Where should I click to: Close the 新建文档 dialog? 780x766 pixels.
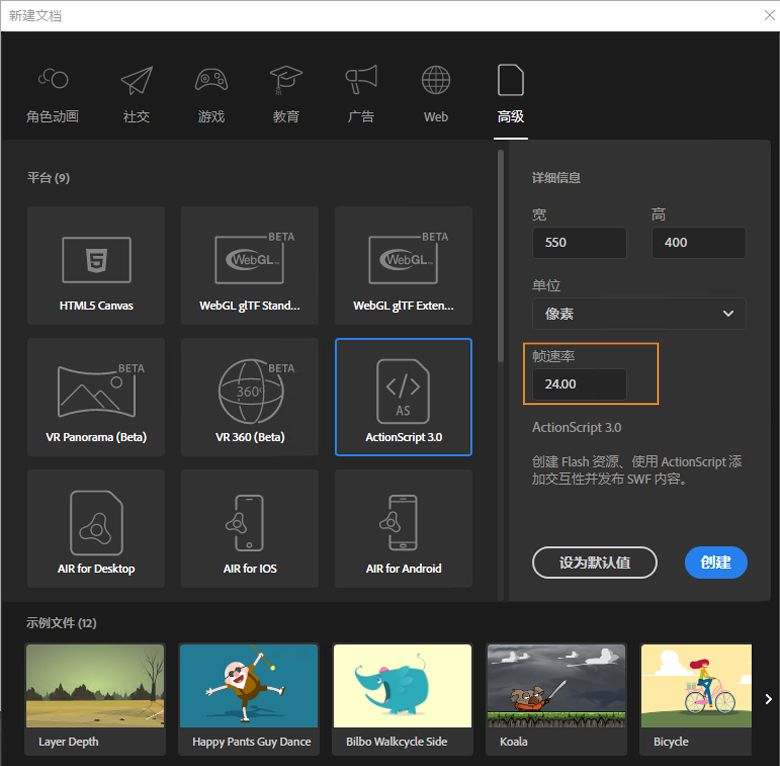(x=769, y=16)
